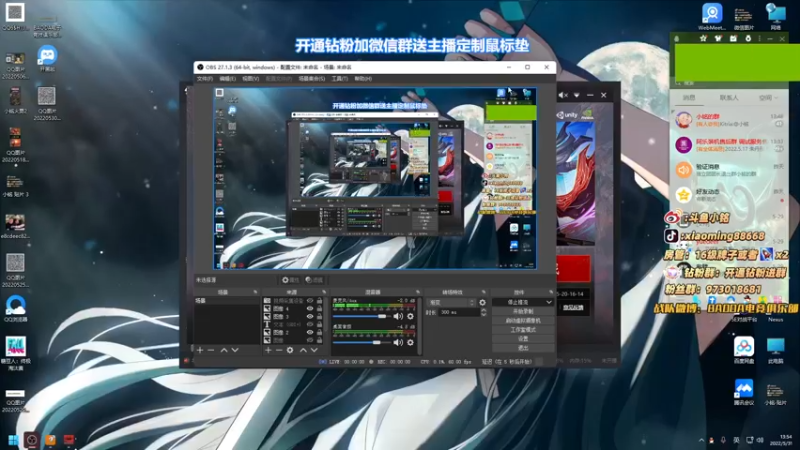Click the 开始录制 button
Screen dimensions: 800x450
[523, 311]
